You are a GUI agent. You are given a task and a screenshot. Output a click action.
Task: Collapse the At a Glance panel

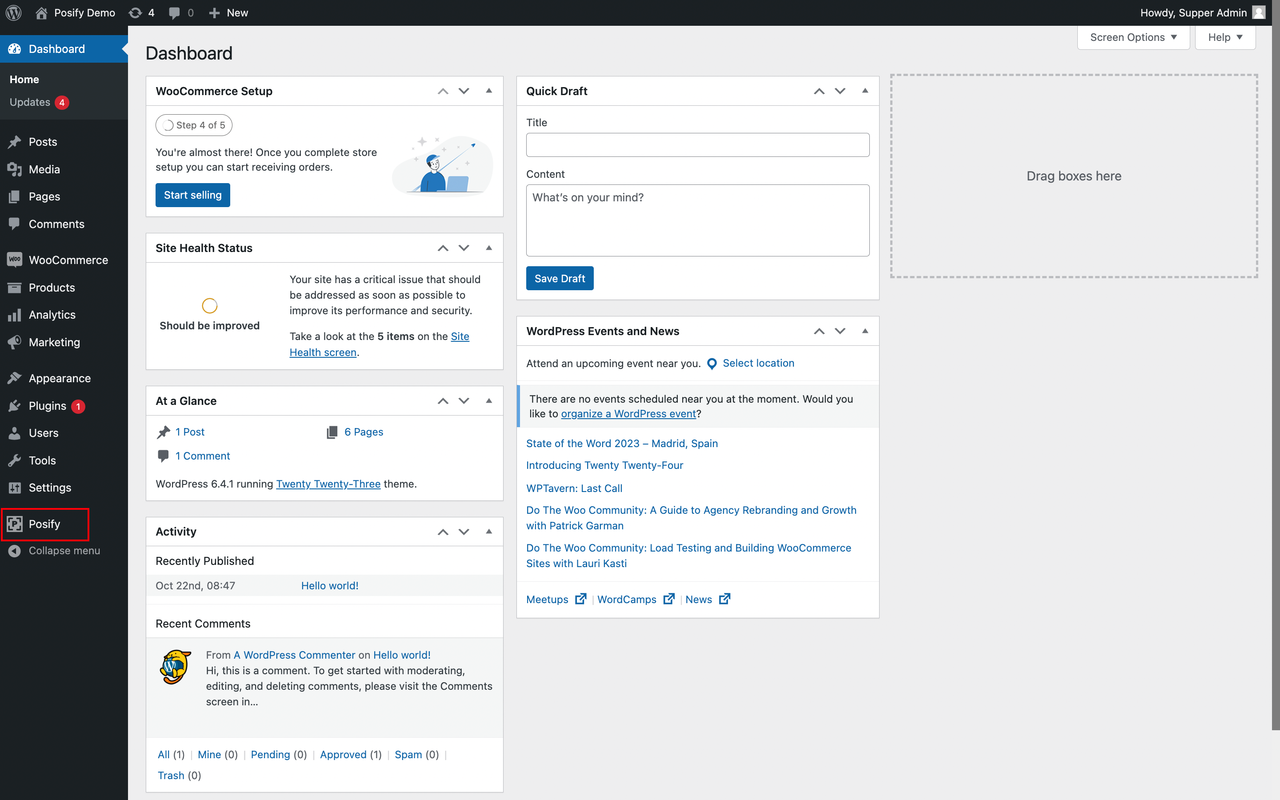pos(489,401)
